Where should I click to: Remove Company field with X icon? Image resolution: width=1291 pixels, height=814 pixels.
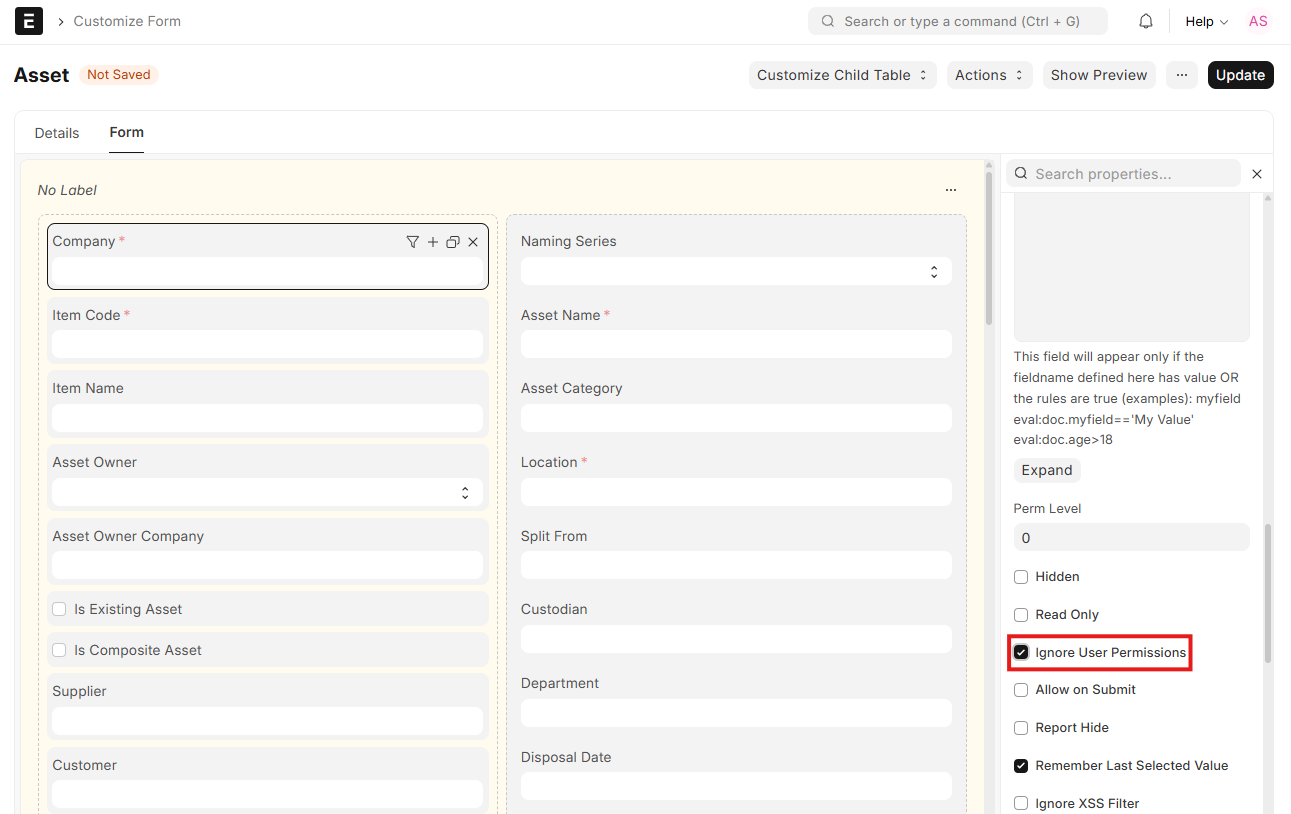473,242
